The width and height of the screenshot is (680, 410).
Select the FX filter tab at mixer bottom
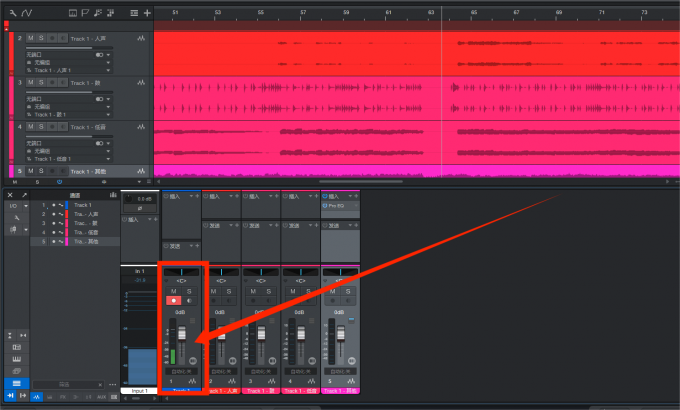(x=62, y=397)
